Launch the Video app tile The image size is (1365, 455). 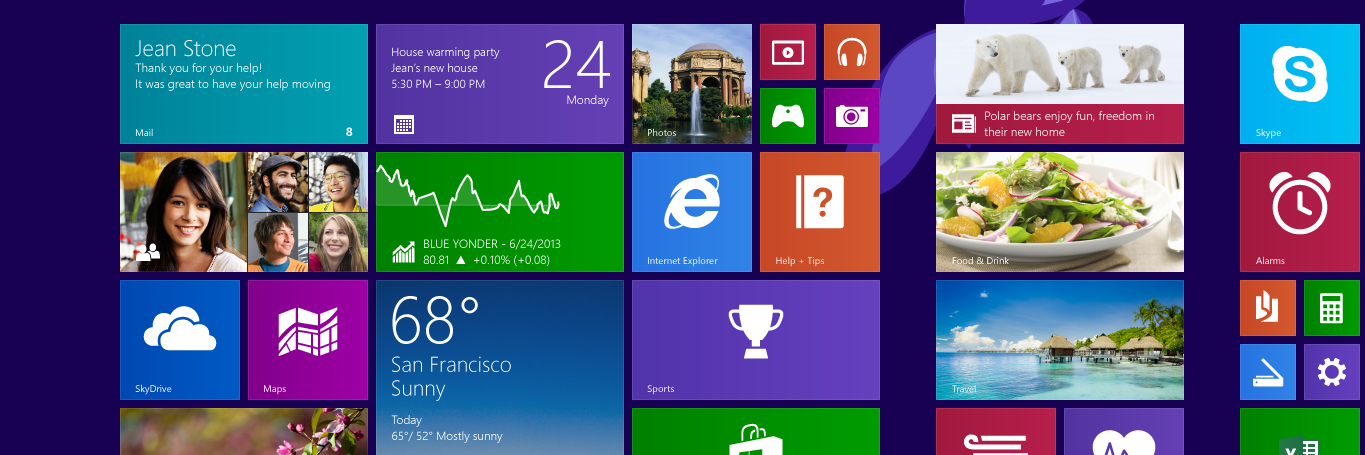coord(788,52)
